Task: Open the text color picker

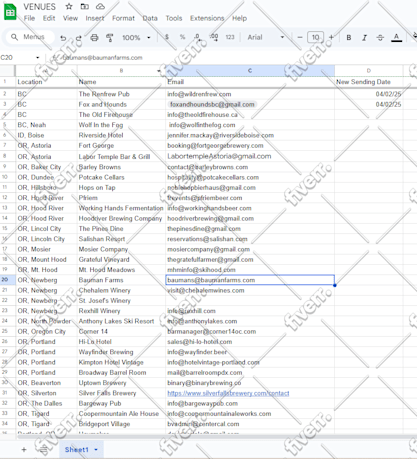Action: point(396,37)
